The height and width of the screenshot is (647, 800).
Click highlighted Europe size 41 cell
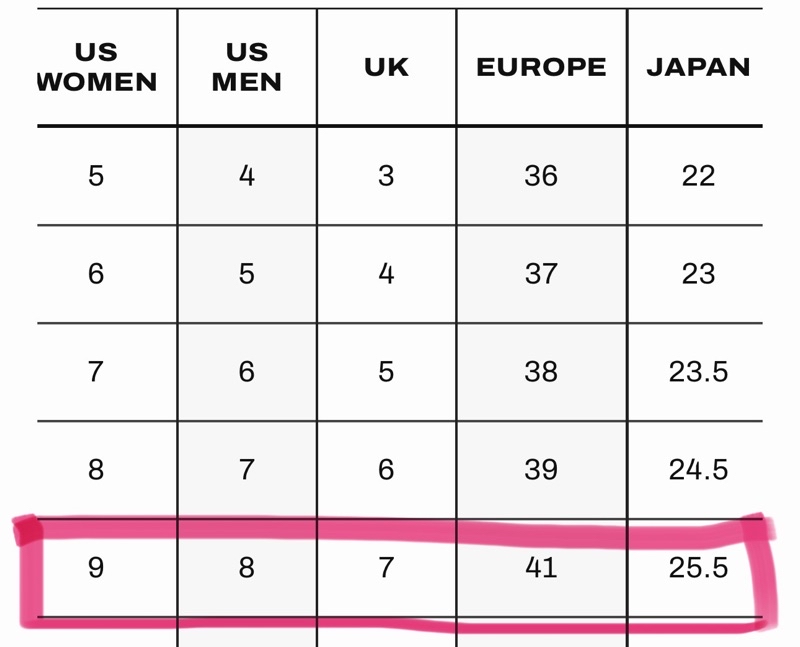point(541,568)
